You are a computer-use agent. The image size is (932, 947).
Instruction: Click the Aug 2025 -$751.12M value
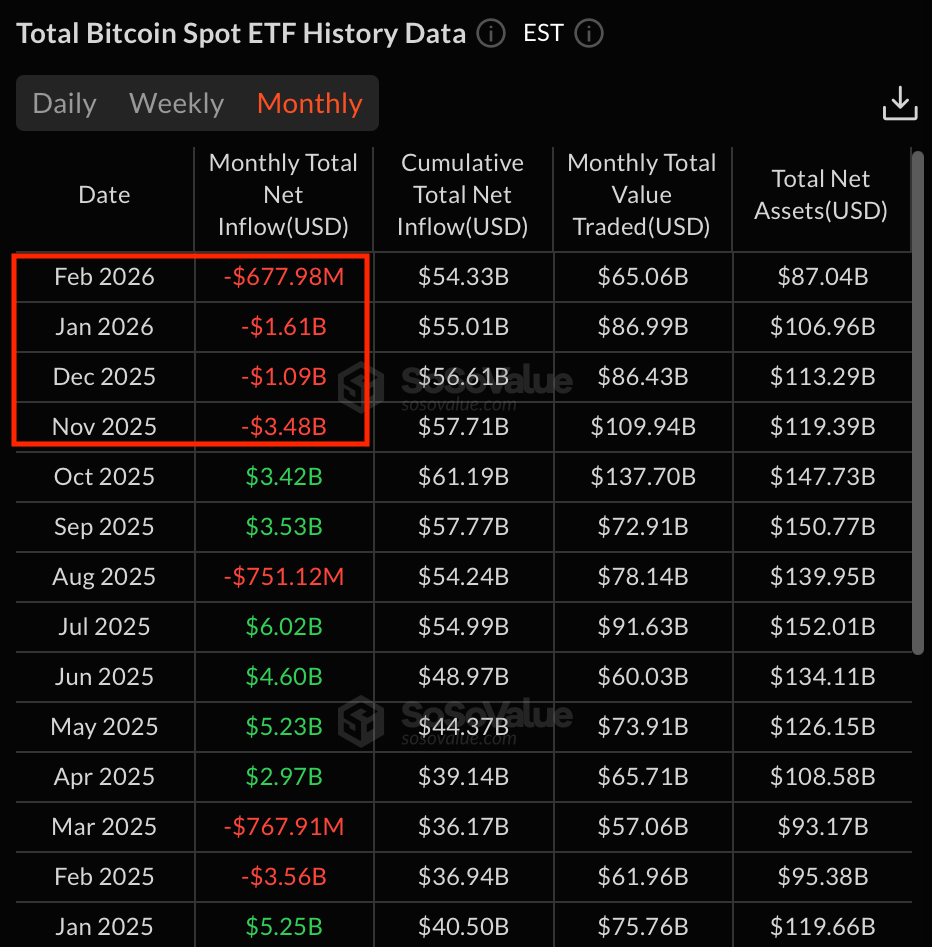(x=283, y=577)
